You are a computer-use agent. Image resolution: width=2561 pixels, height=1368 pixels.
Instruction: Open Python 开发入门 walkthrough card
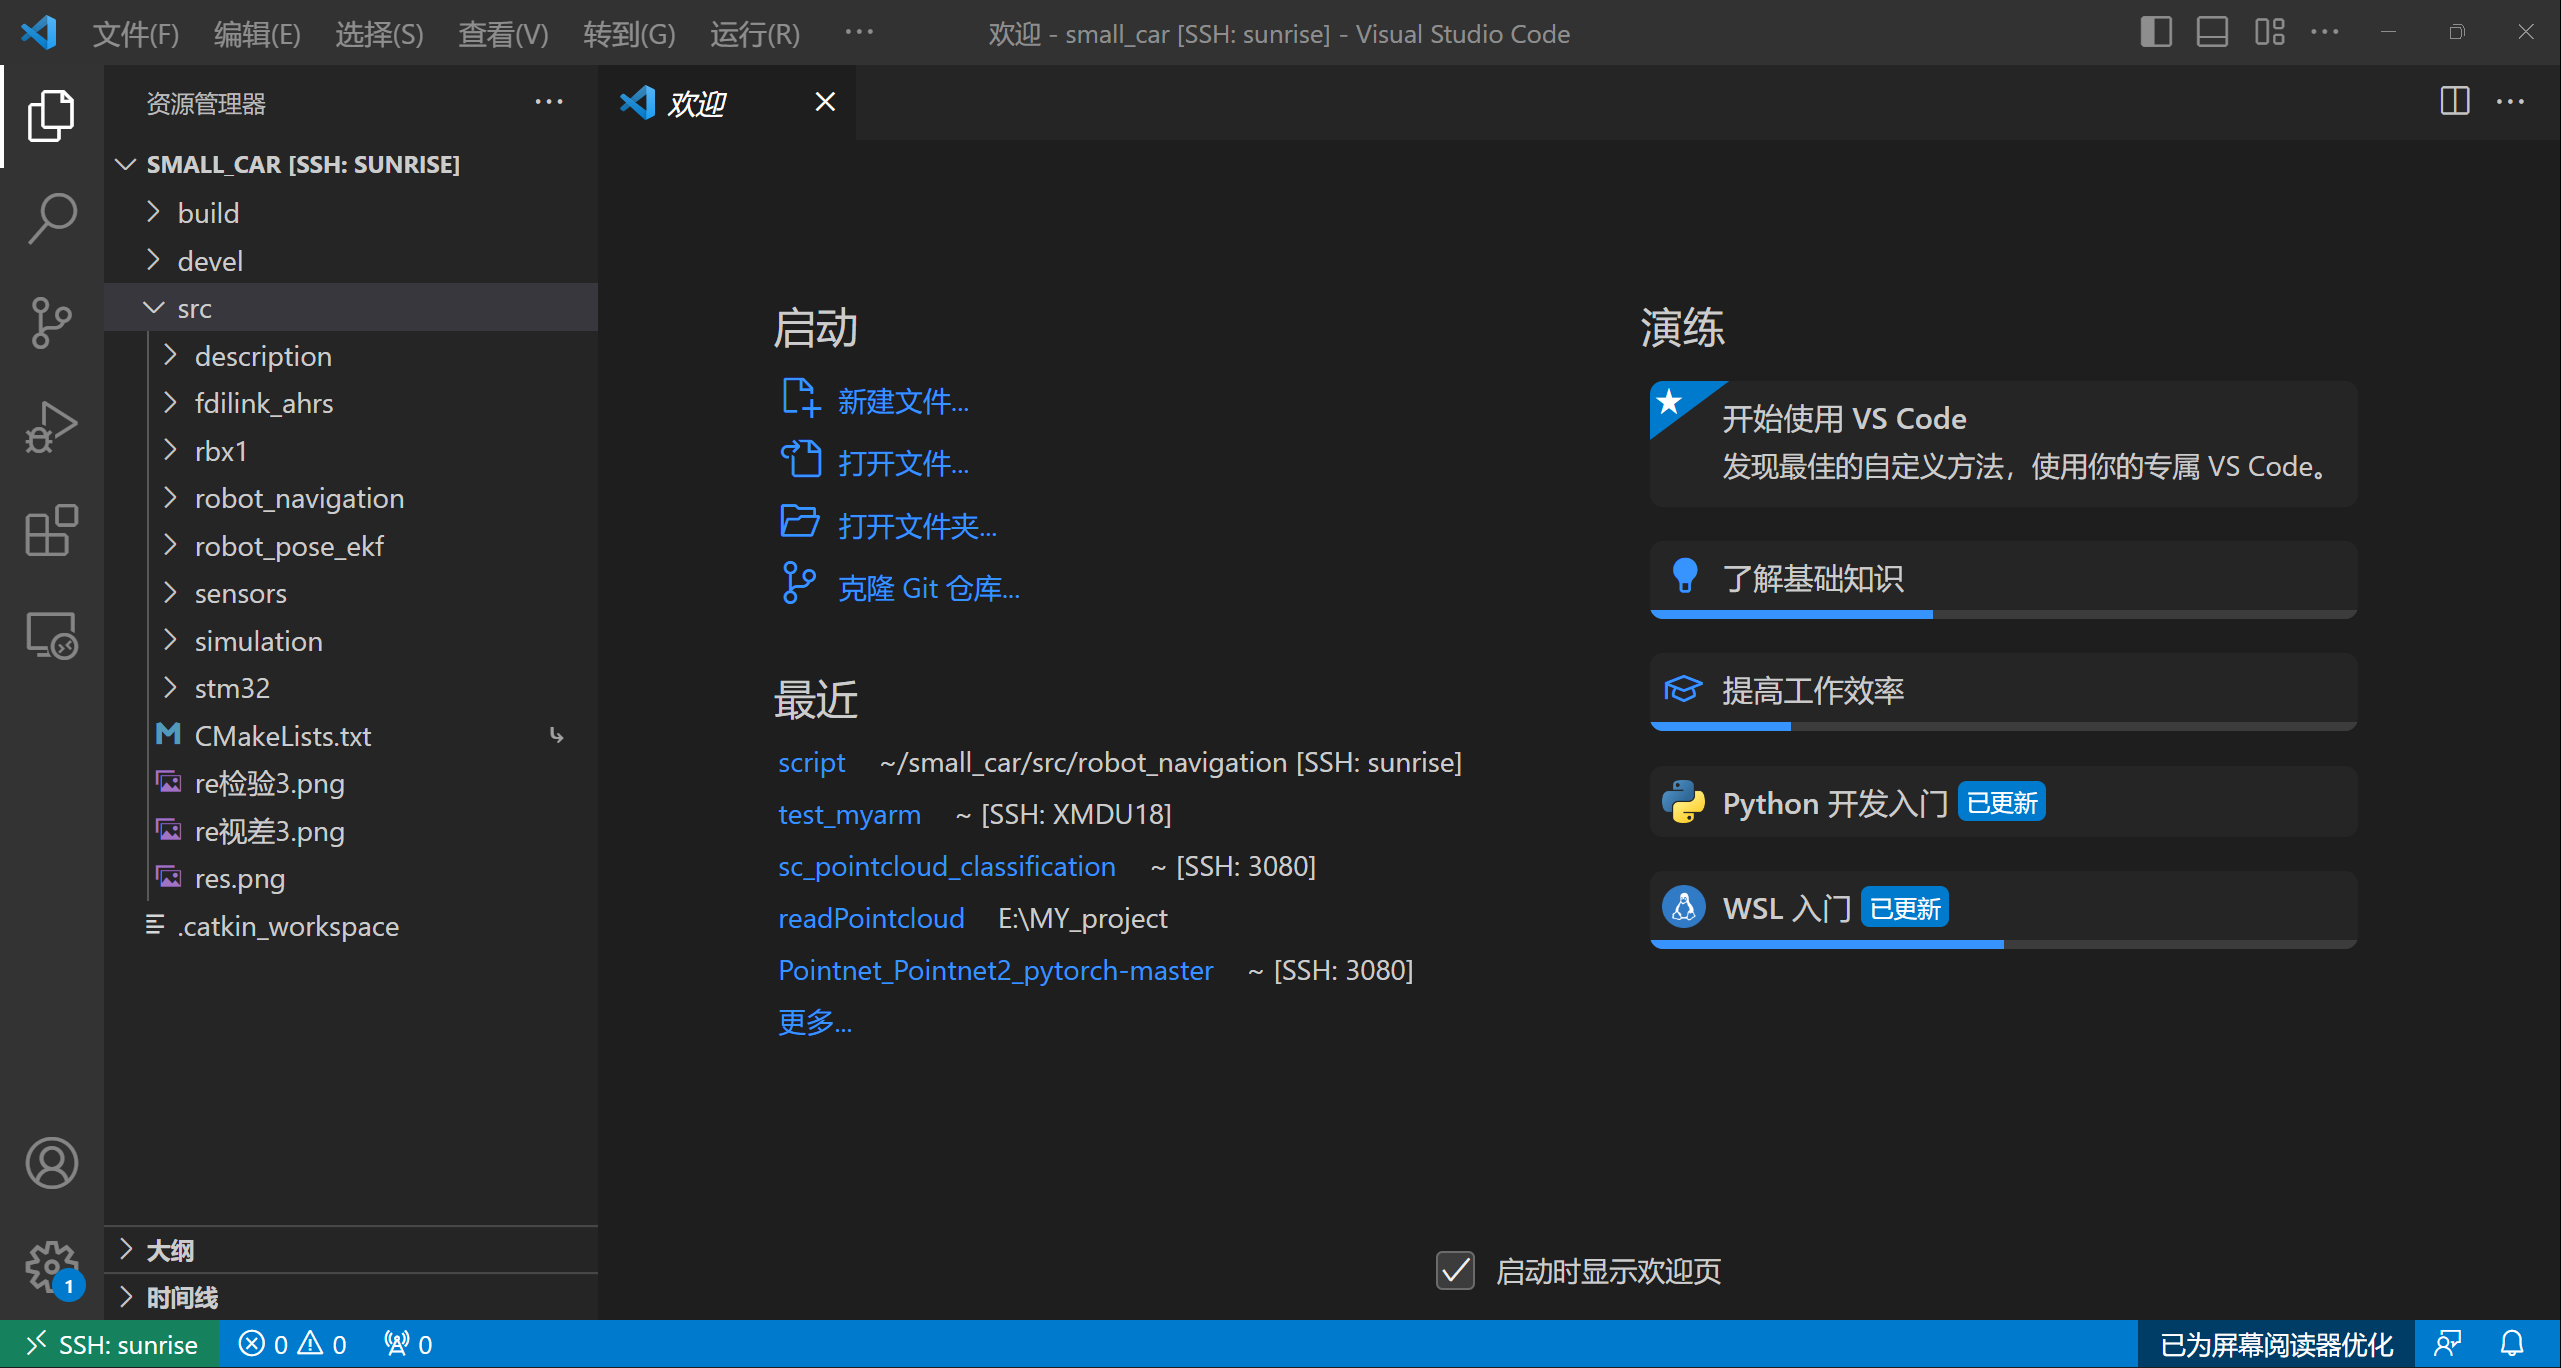(2003, 802)
